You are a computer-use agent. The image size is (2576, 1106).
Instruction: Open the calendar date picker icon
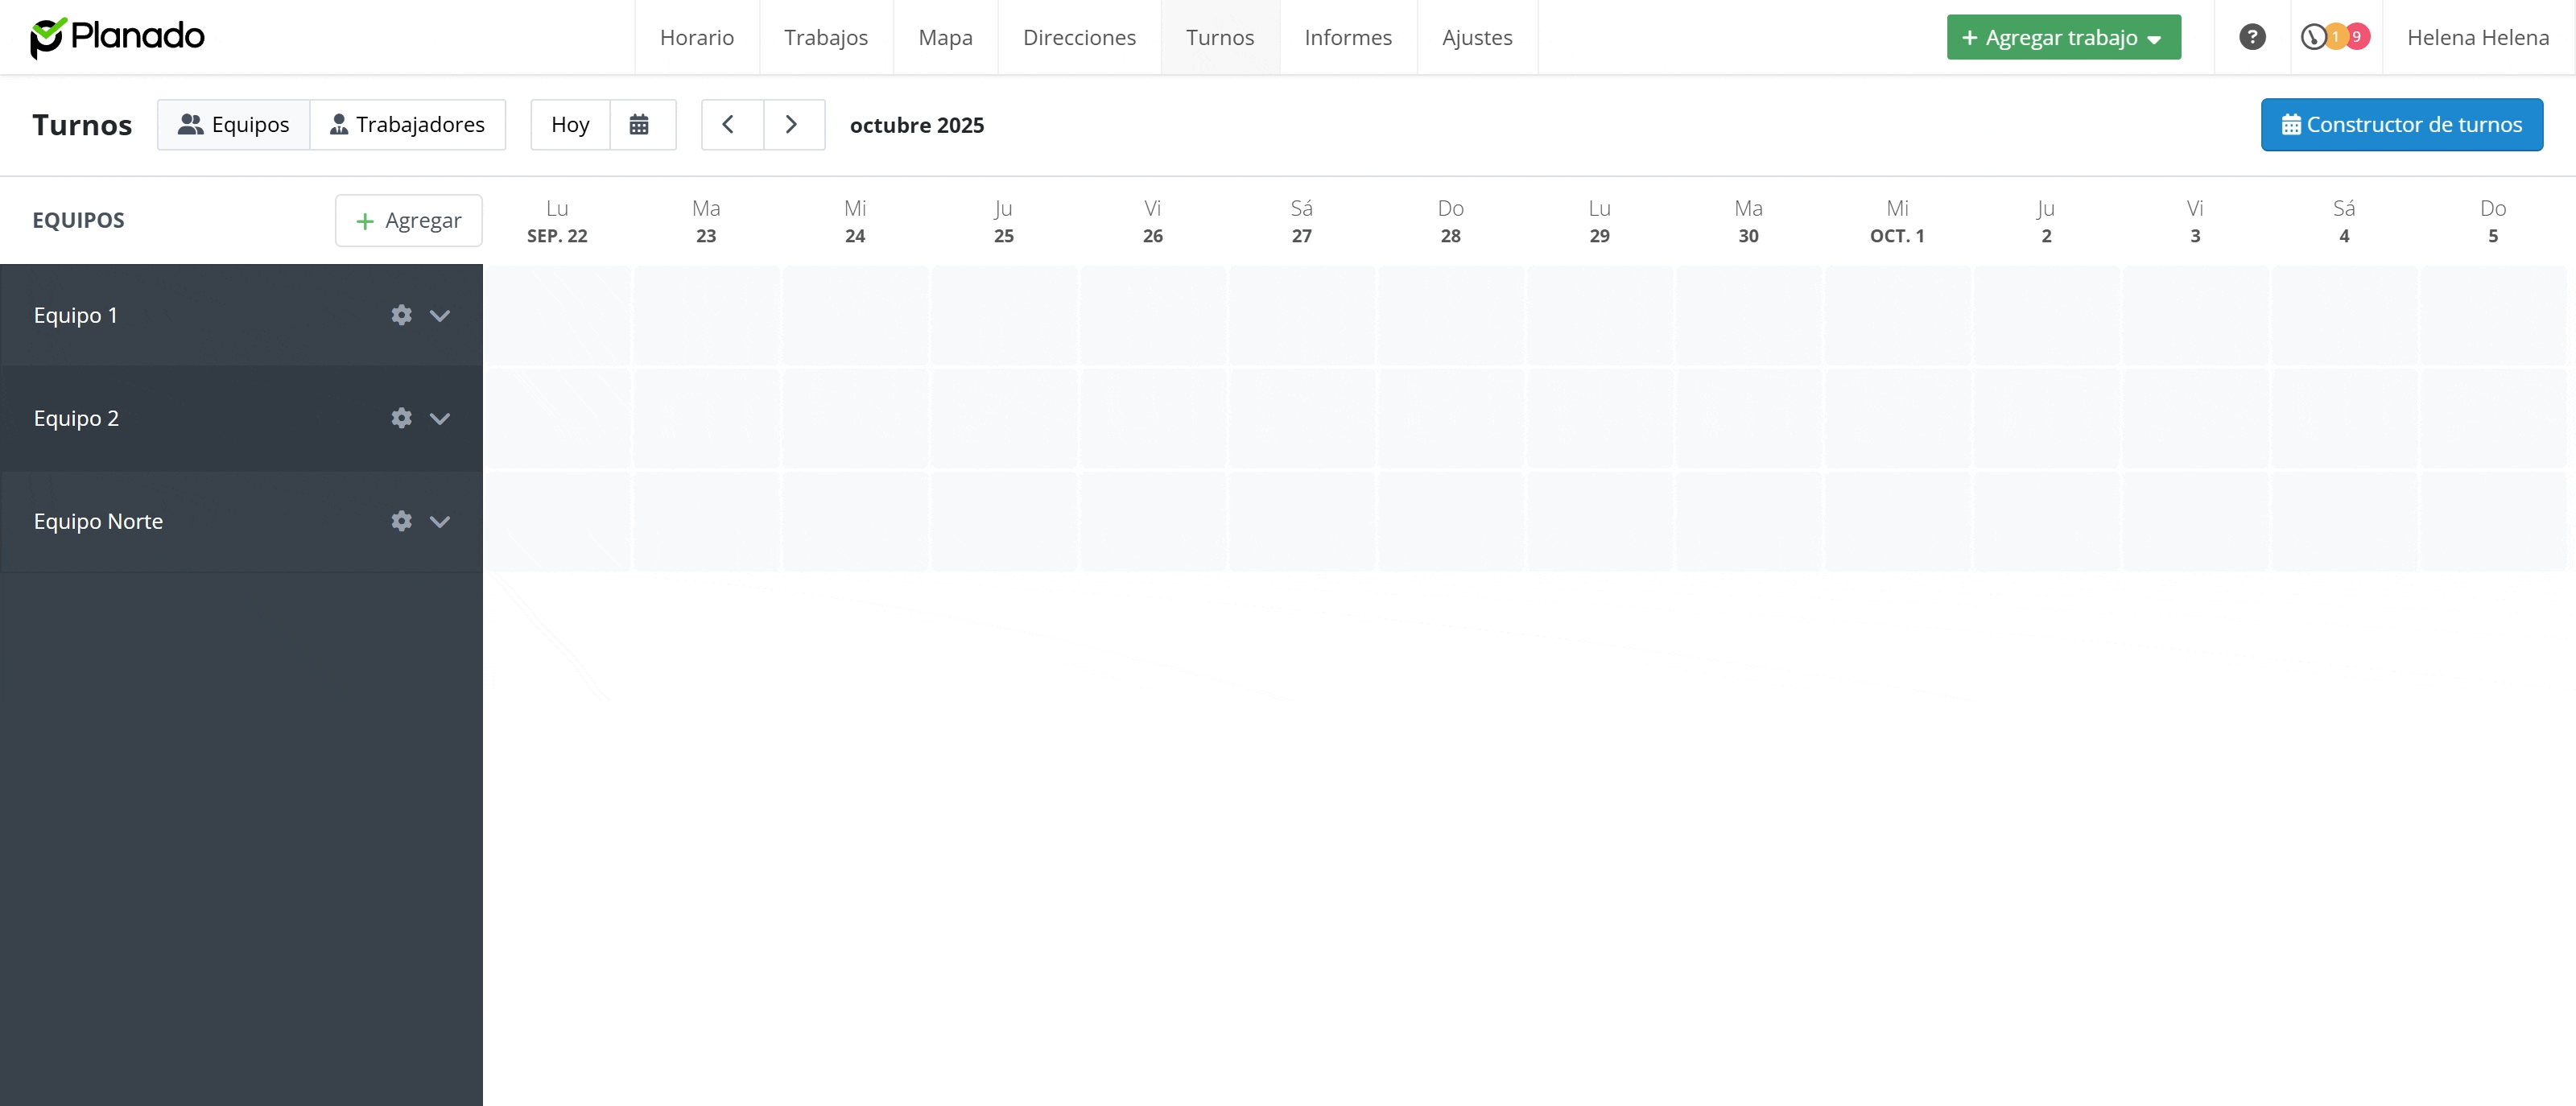click(x=639, y=125)
